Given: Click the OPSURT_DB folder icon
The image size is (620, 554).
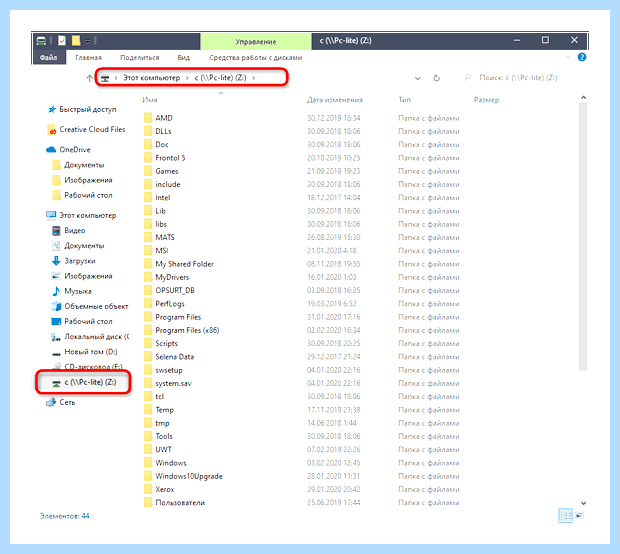Looking at the screenshot, I should pos(148,290).
